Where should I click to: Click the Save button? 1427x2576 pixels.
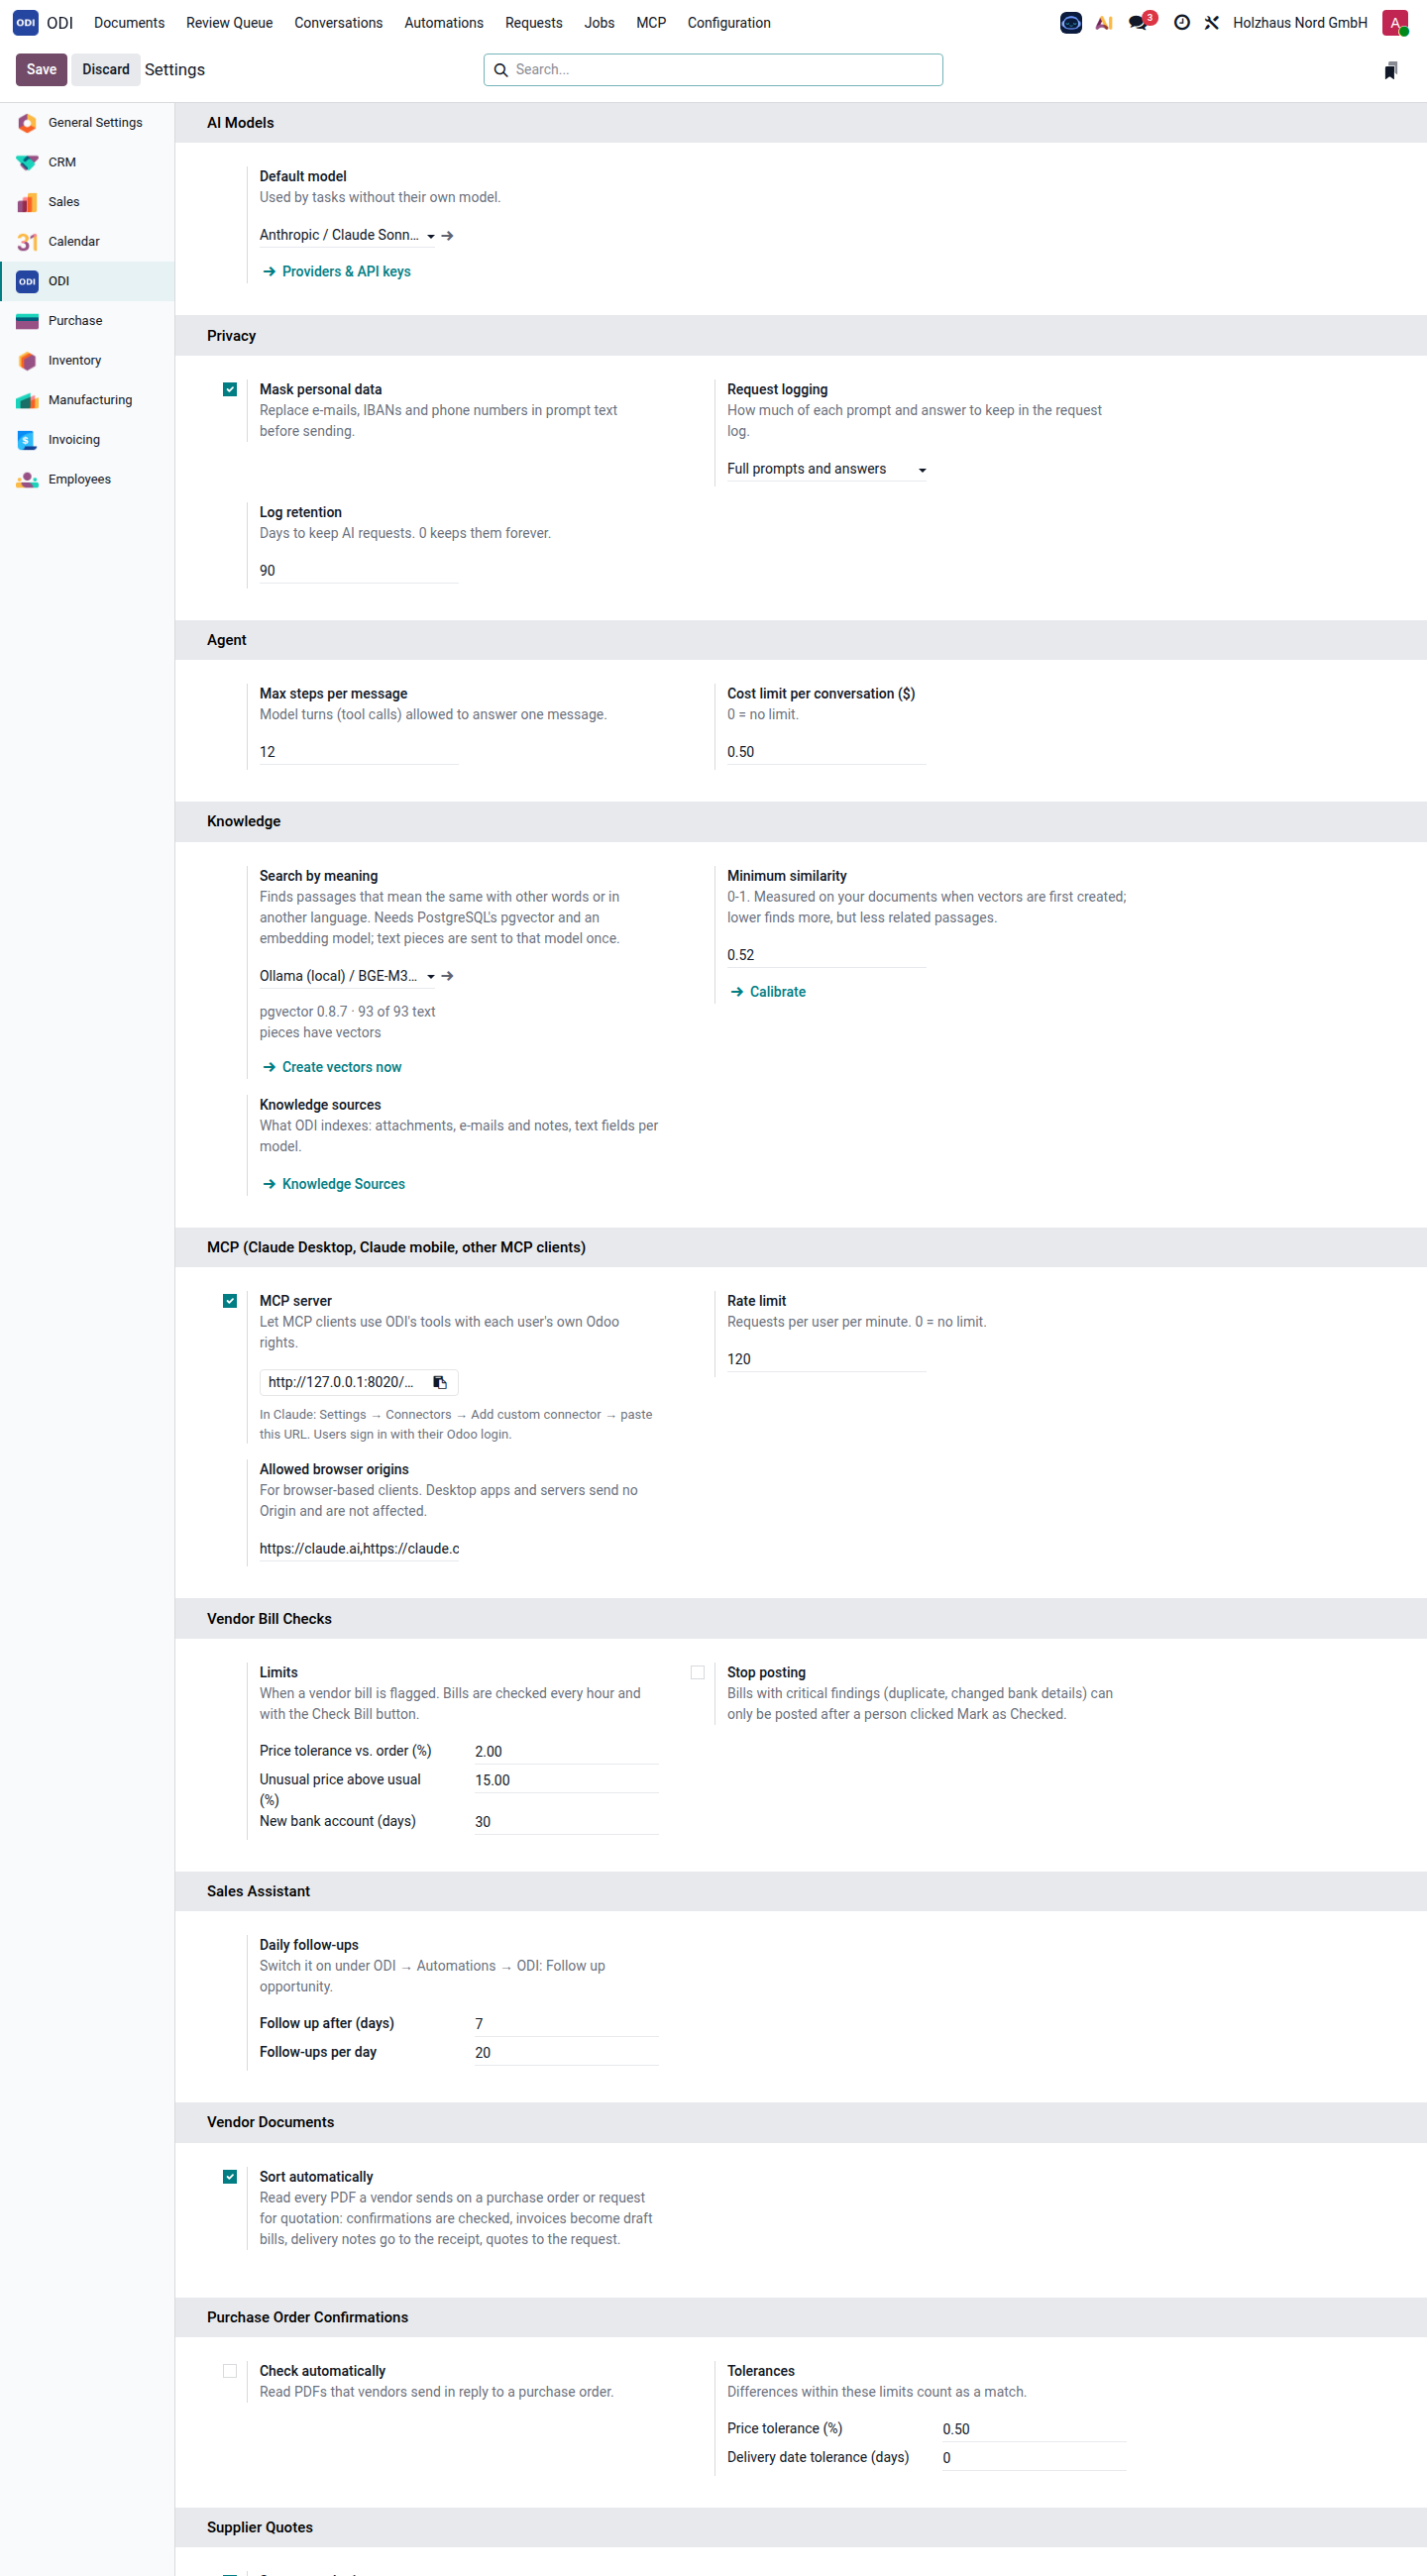tap(41, 69)
